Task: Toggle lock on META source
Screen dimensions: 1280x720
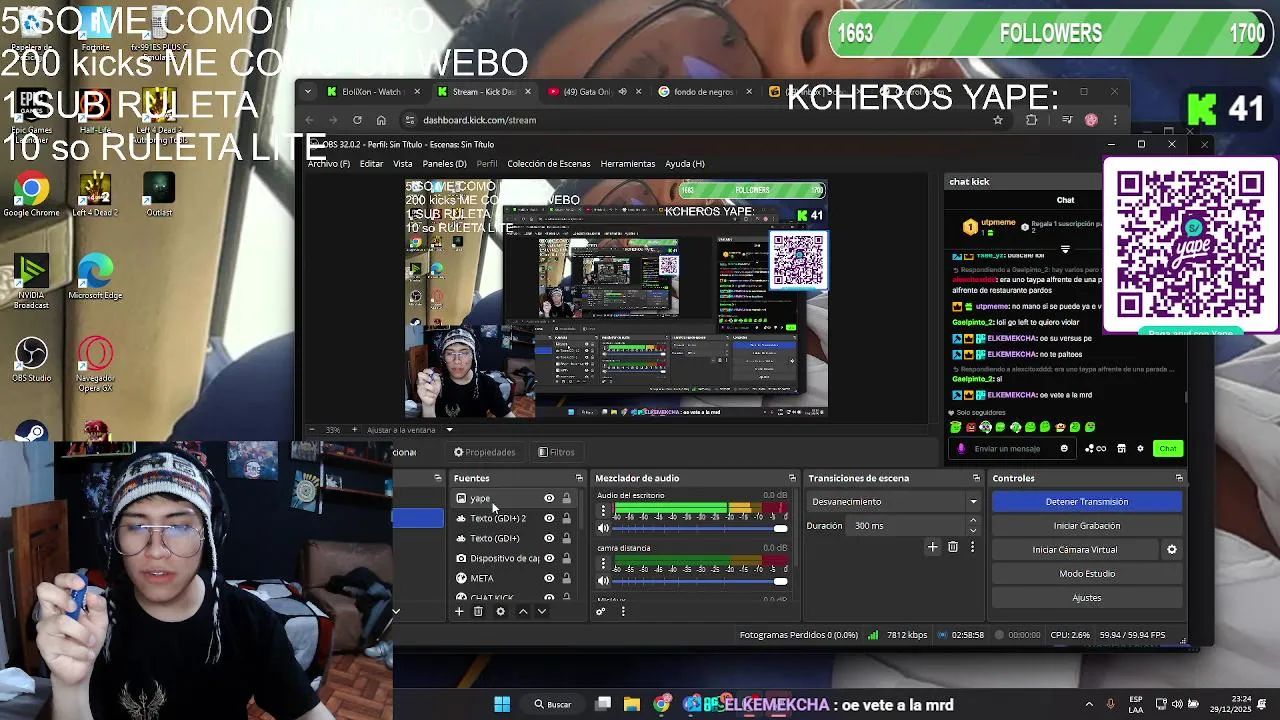Action: (566, 578)
